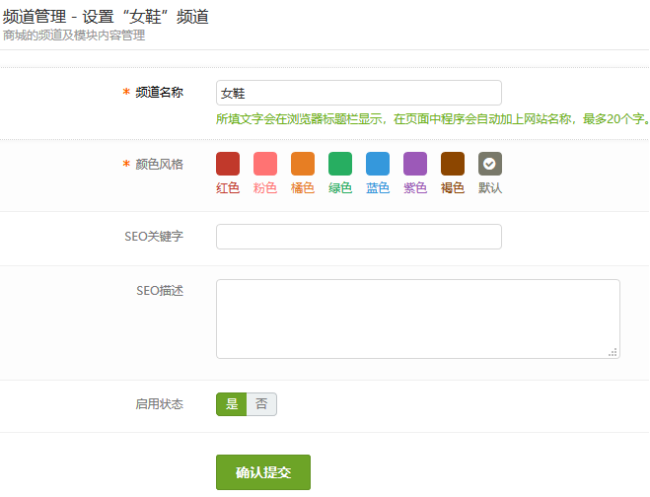650x497 pixels.
Task: Set enable status to 否
Action: (262, 404)
